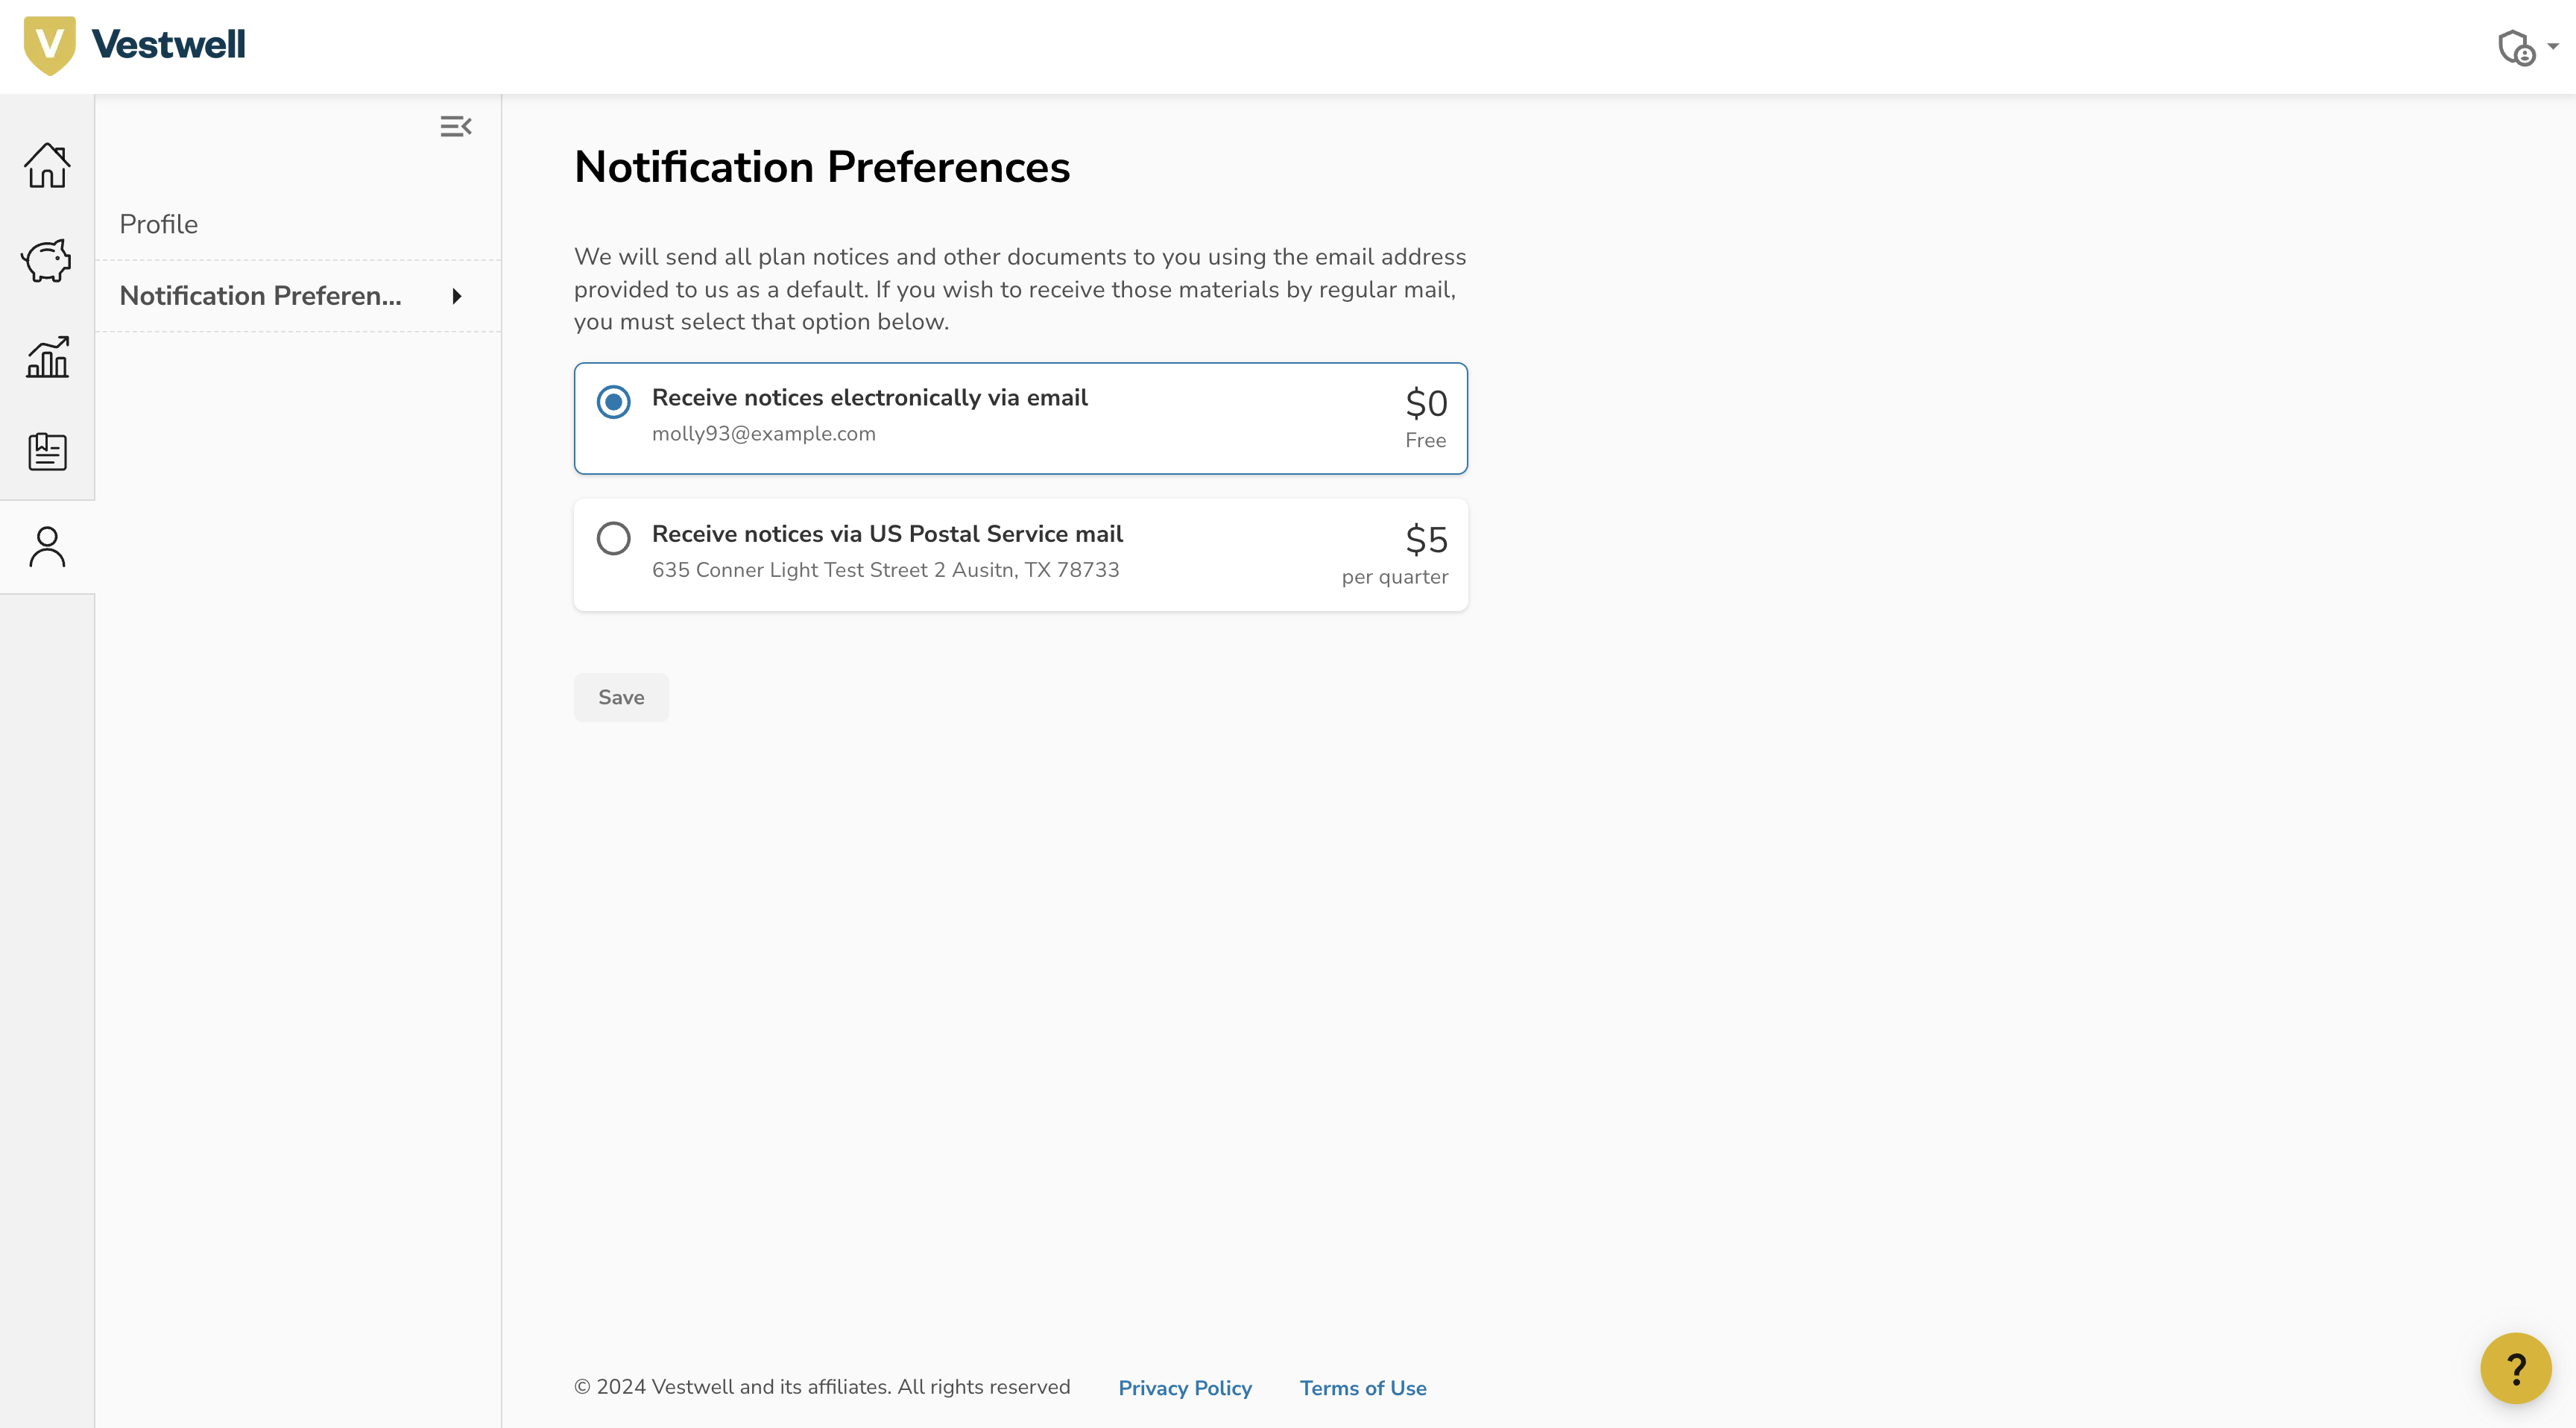2576x1428 pixels.
Task: Open the documents newspaper icon
Action: (47, 452)
